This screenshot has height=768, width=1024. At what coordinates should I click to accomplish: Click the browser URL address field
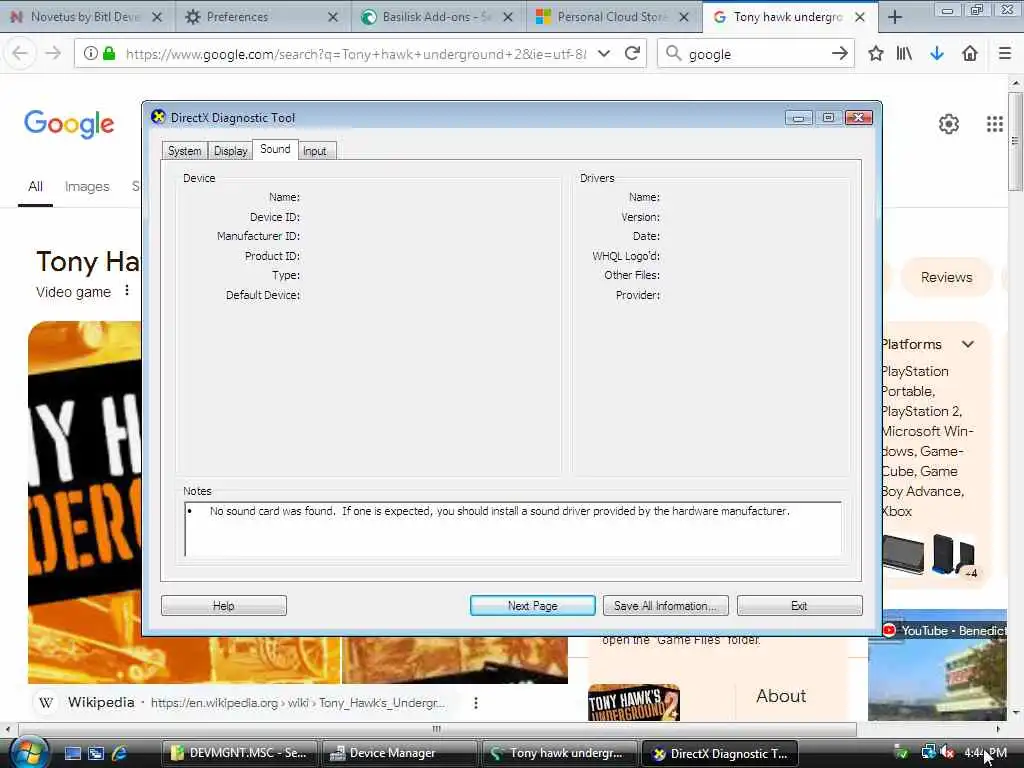[356, 54]
